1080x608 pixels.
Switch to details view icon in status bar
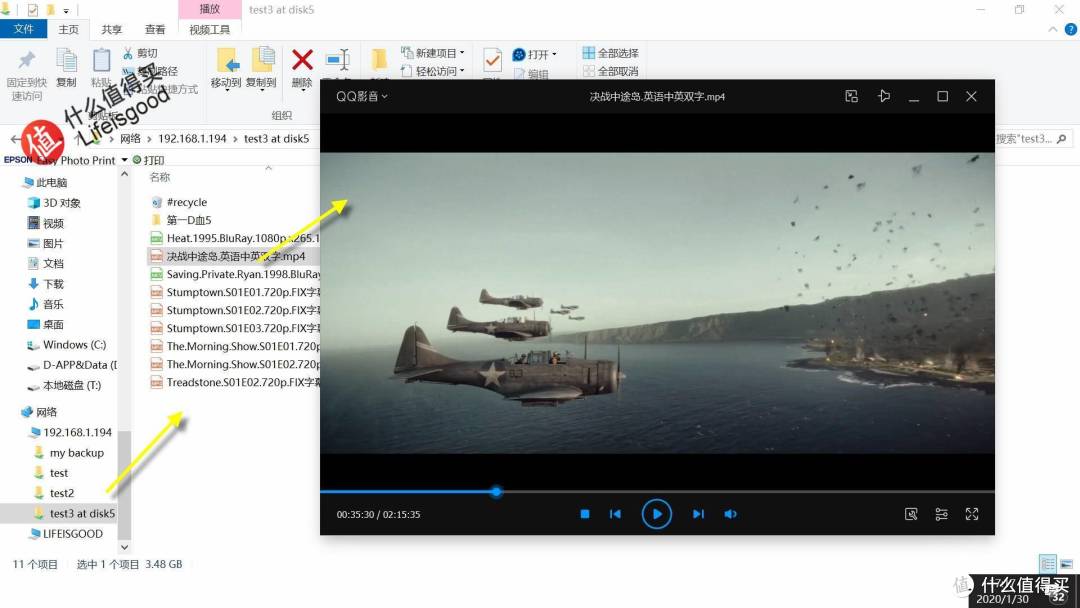[1048, 564]
